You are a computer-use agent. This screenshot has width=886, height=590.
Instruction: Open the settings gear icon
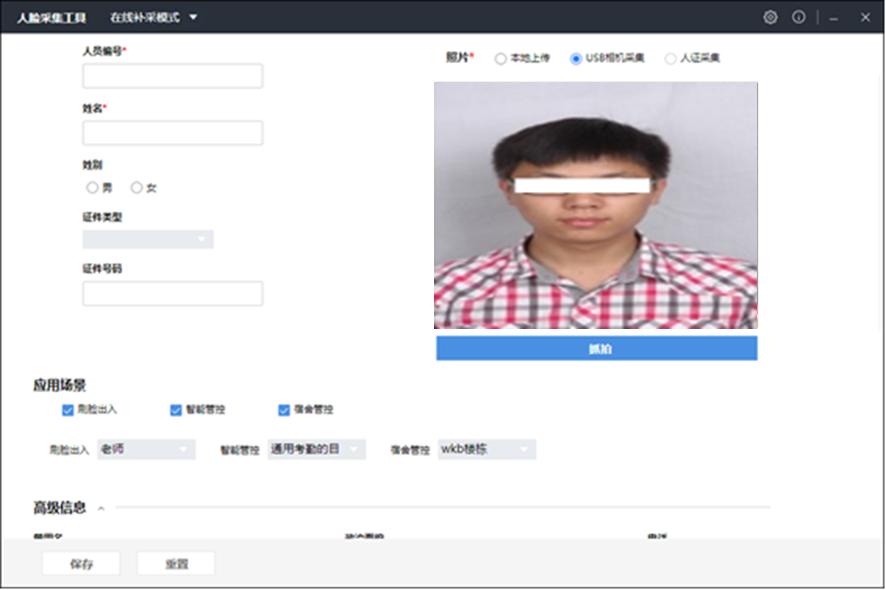tap(769, 17)
